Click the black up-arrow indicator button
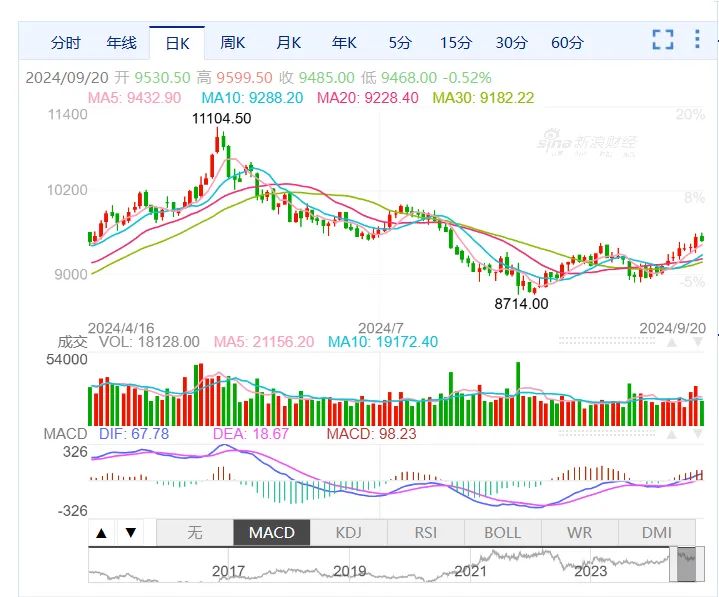Screen dimensions: 719x597 click(102, 532)
